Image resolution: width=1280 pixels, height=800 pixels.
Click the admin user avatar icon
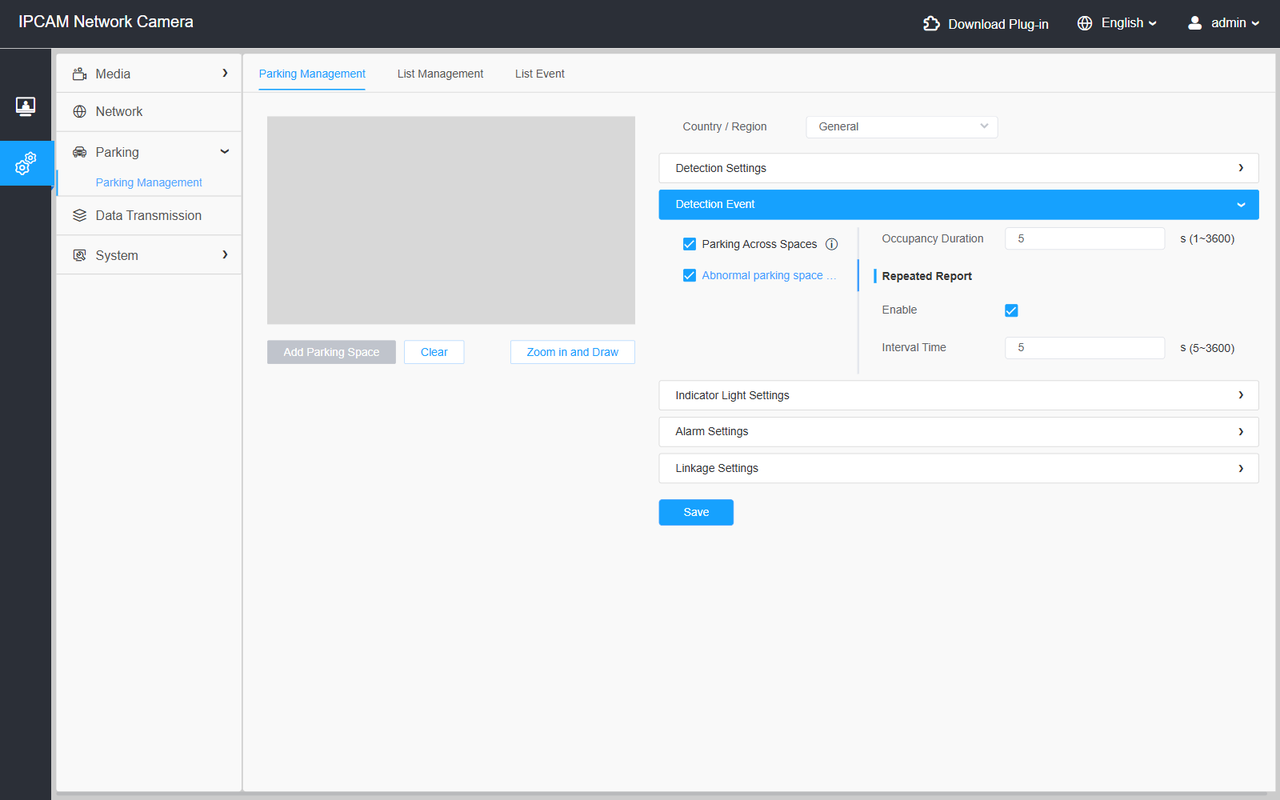click(x=1194, y=23)
